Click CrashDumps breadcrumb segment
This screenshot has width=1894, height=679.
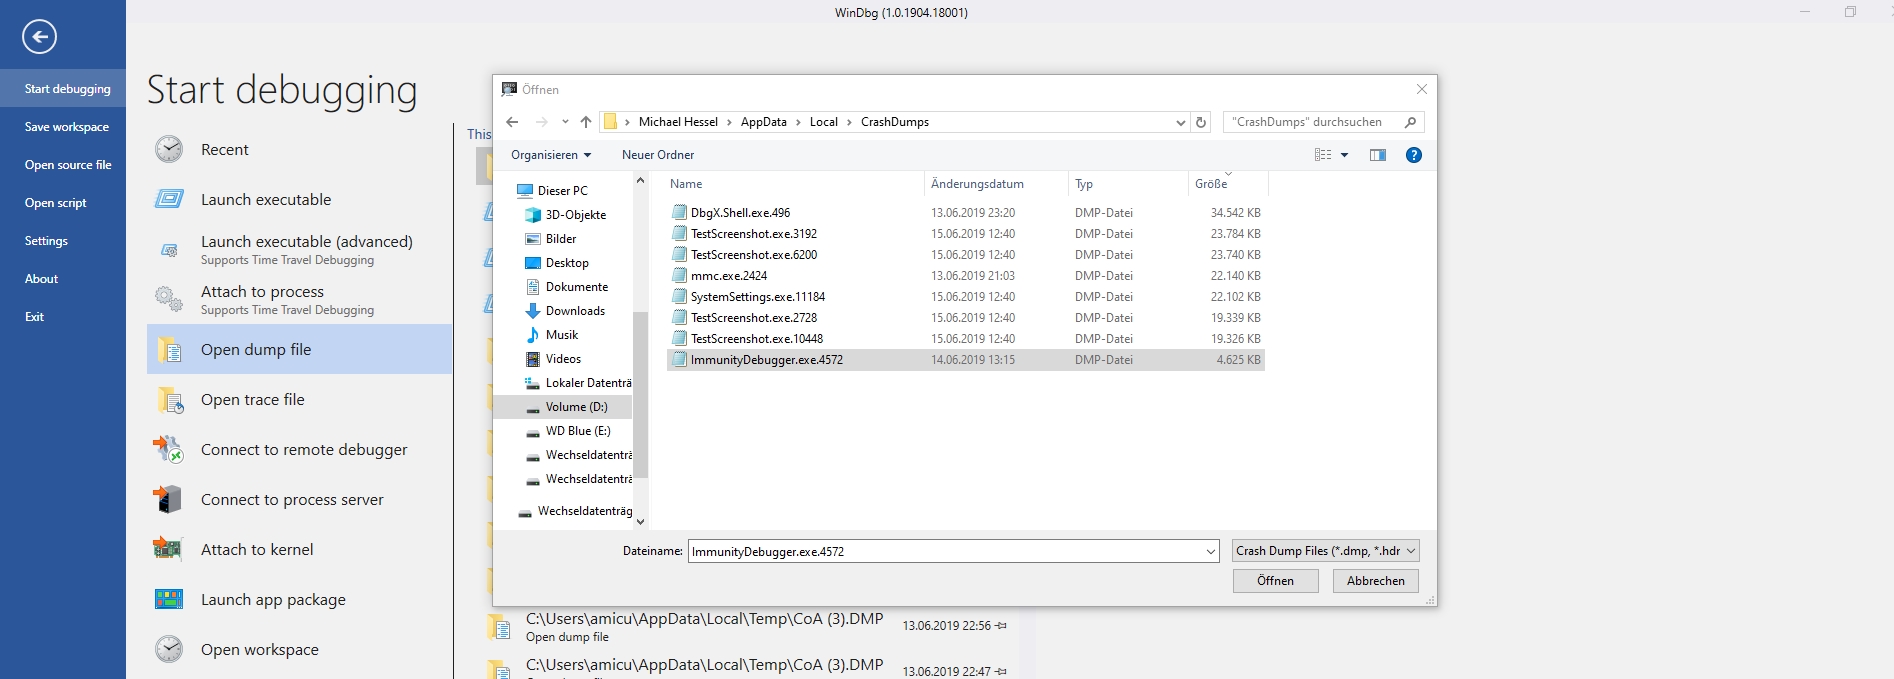click(895, 122)
